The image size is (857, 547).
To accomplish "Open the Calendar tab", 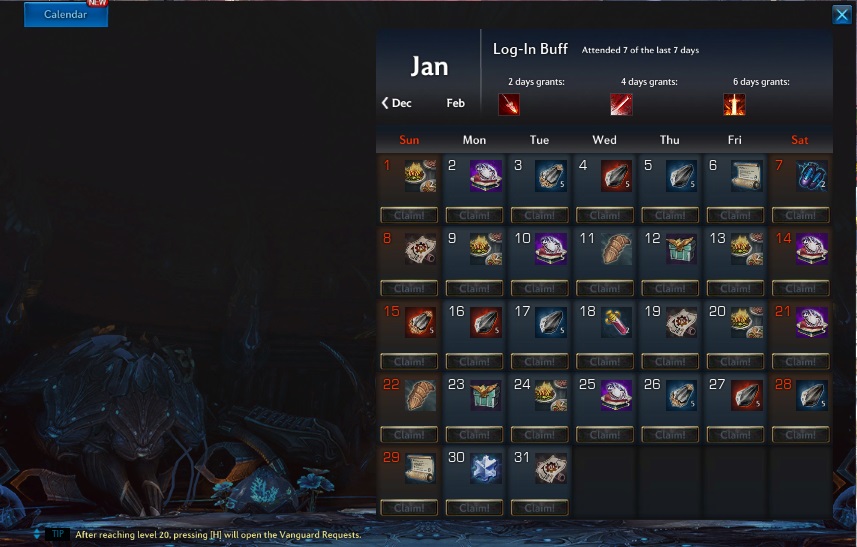I will coord(66,14).
